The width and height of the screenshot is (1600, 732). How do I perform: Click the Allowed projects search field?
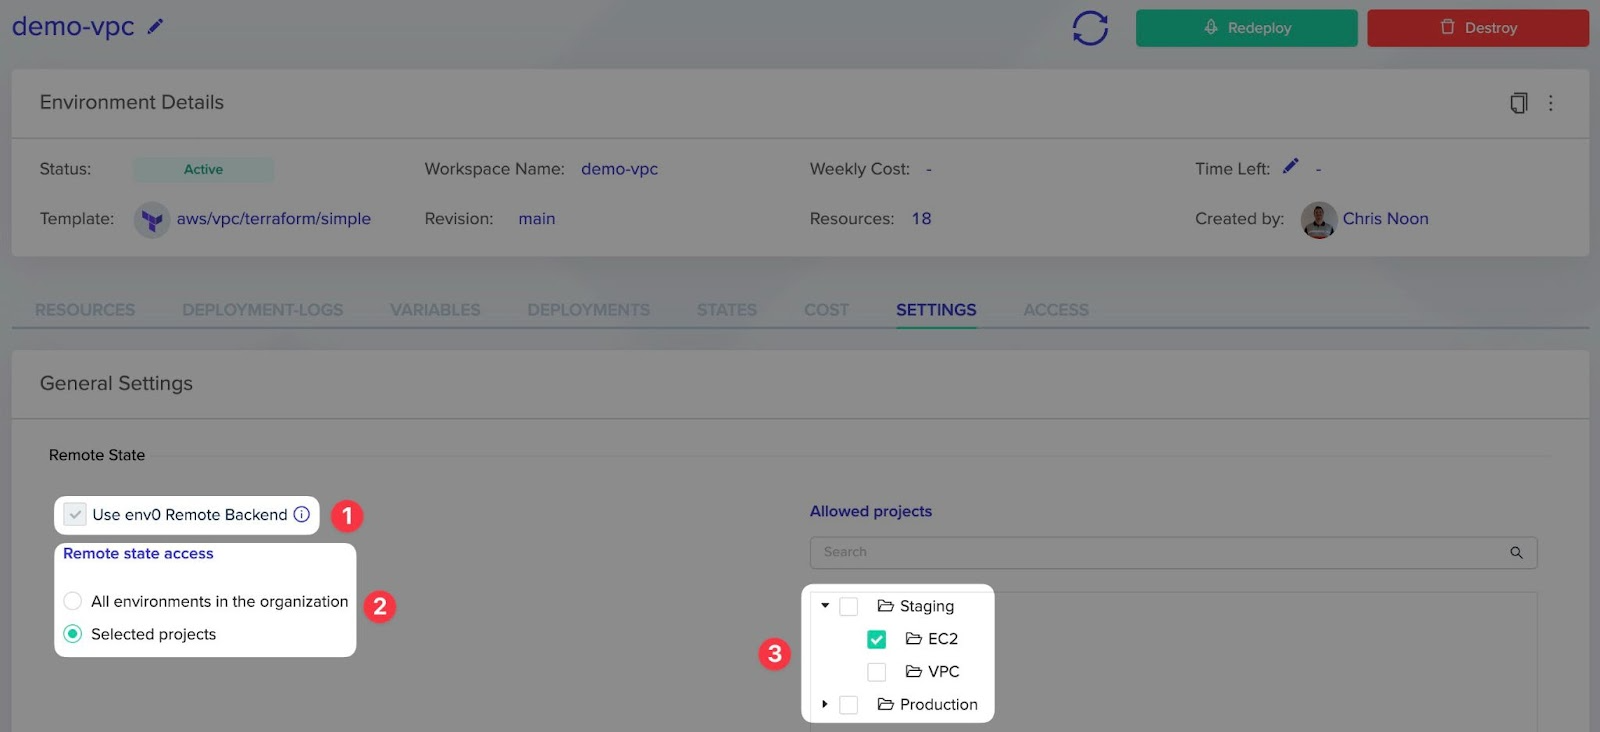pyautogui.click(x=1160, y=553)
